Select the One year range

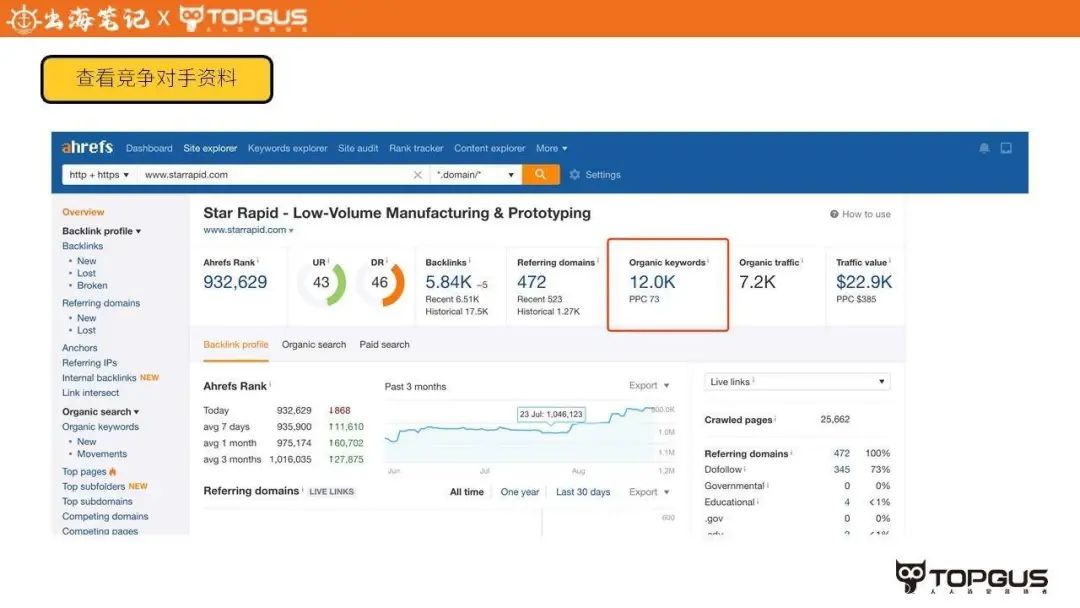coord(519,492)
